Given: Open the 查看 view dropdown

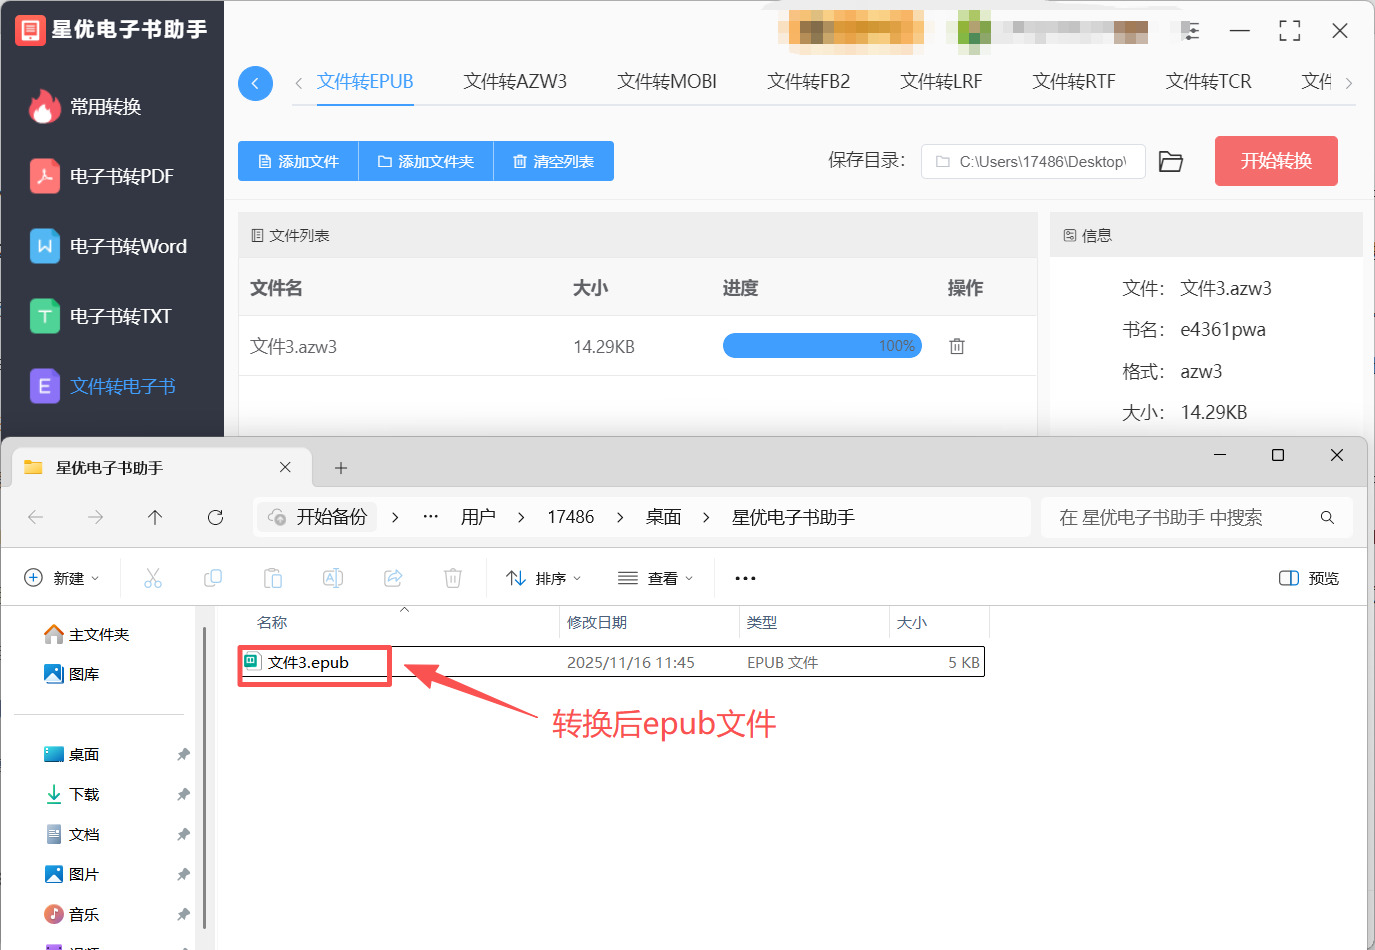Looking at the screenshot, I should coord(655,578).
